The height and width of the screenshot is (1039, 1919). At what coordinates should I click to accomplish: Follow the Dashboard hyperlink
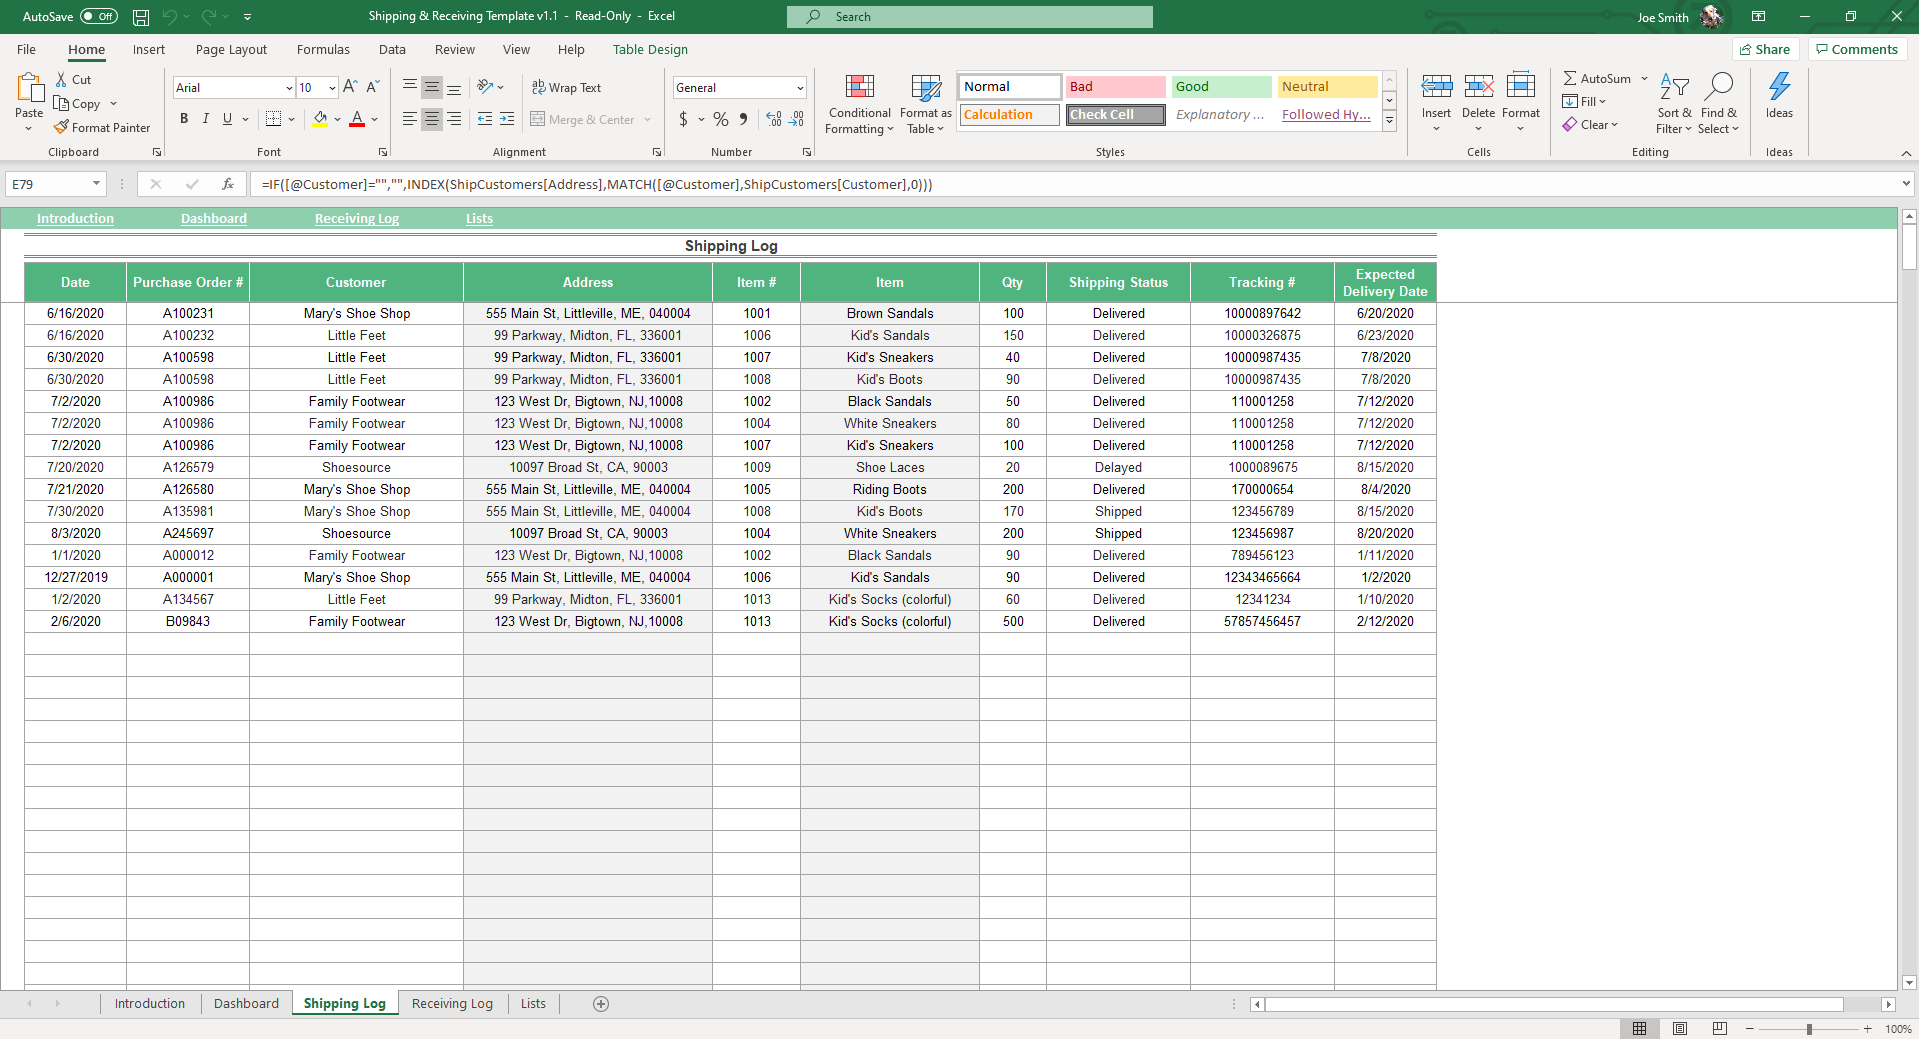coord(213,218)
